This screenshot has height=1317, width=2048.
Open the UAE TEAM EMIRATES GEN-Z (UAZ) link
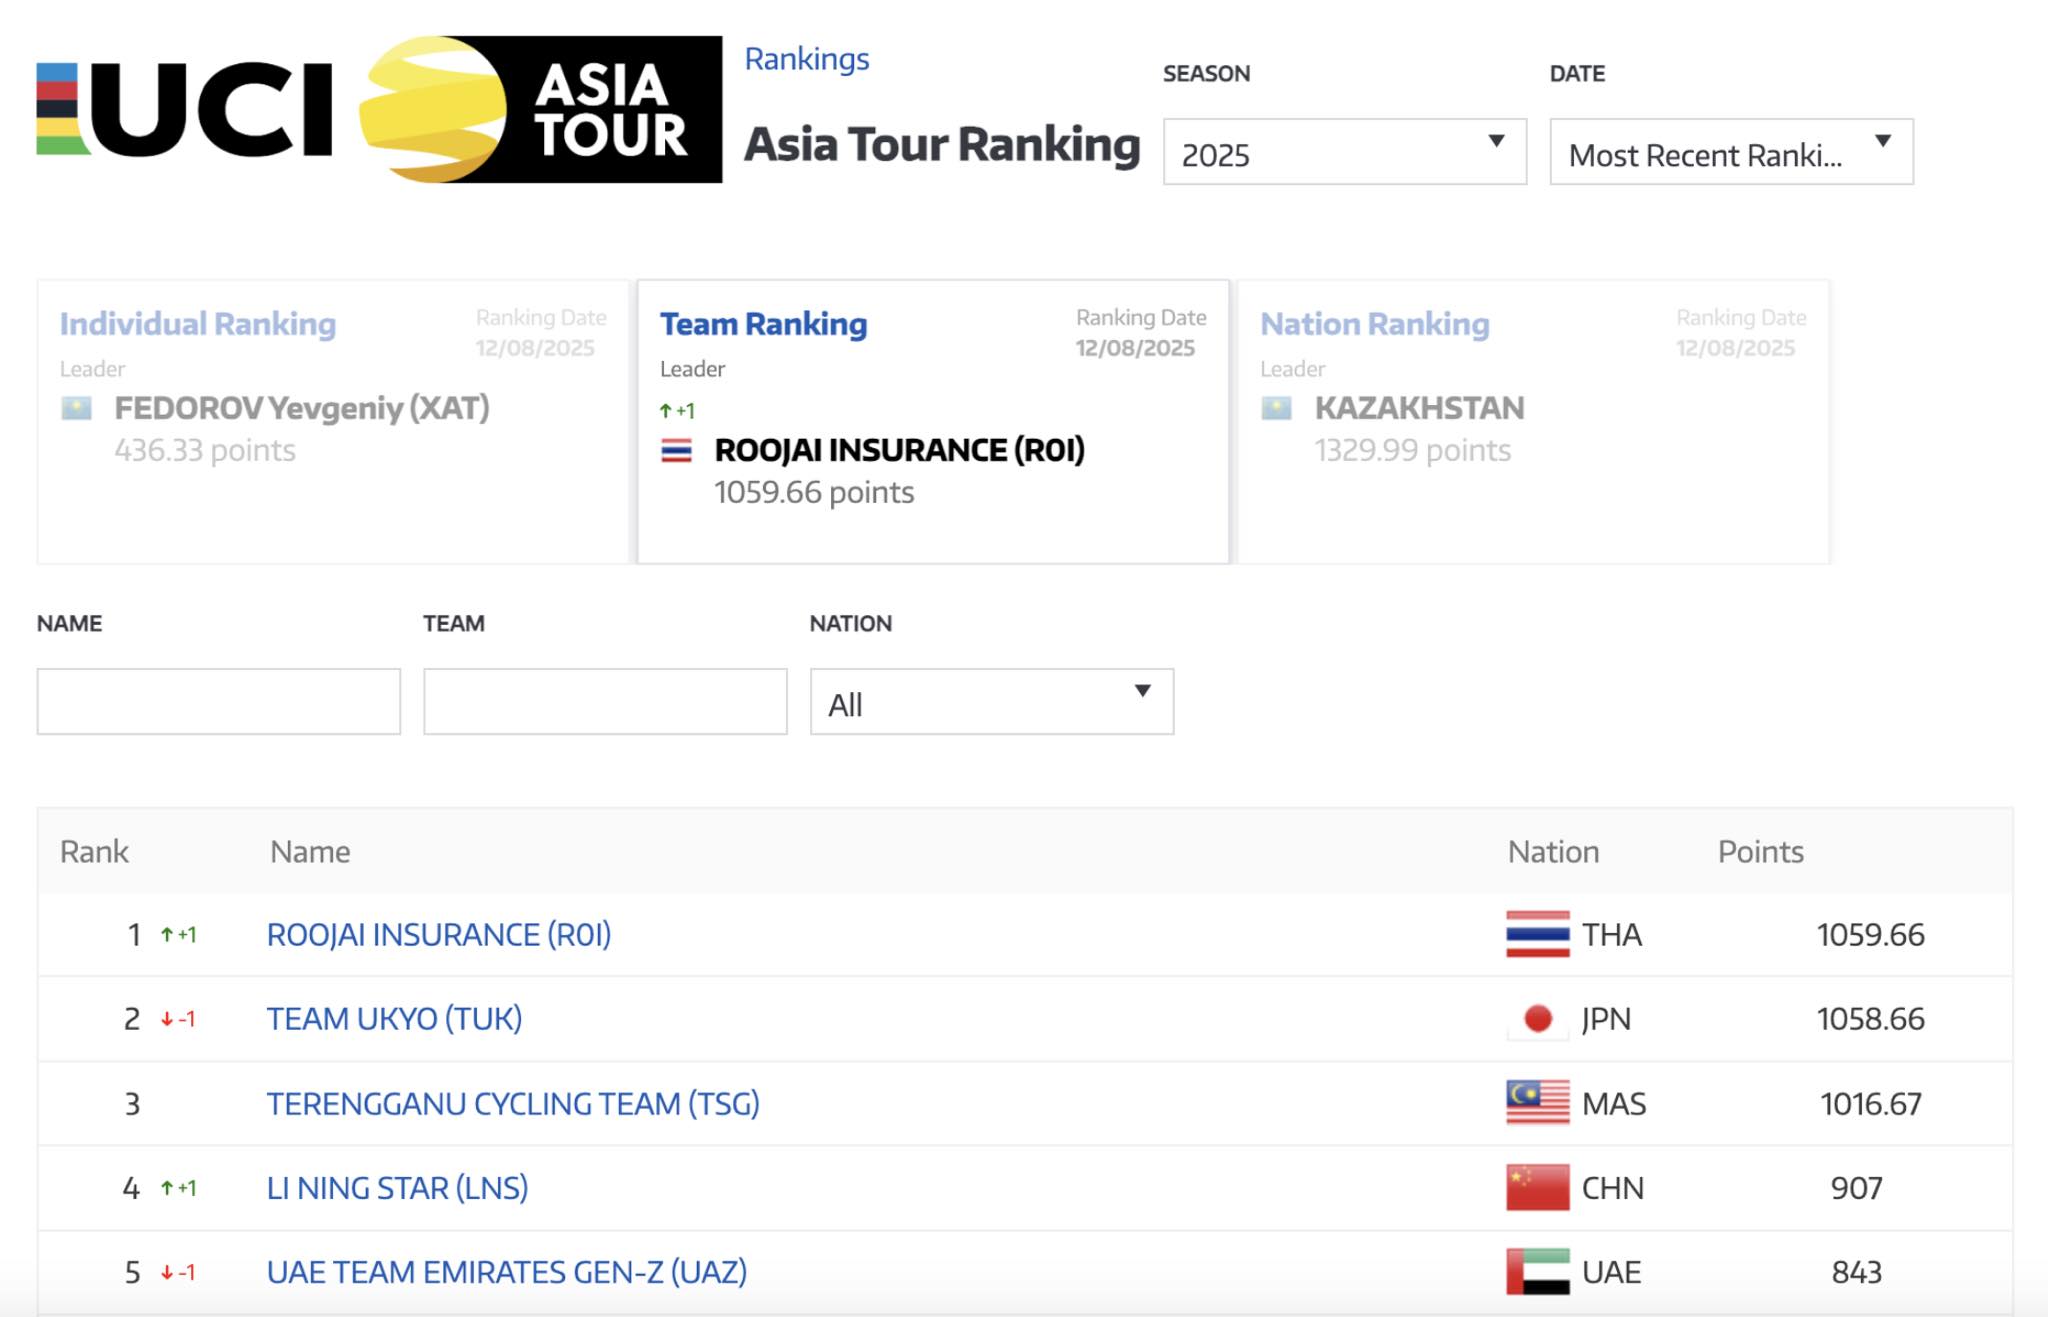coord(507,1272)
